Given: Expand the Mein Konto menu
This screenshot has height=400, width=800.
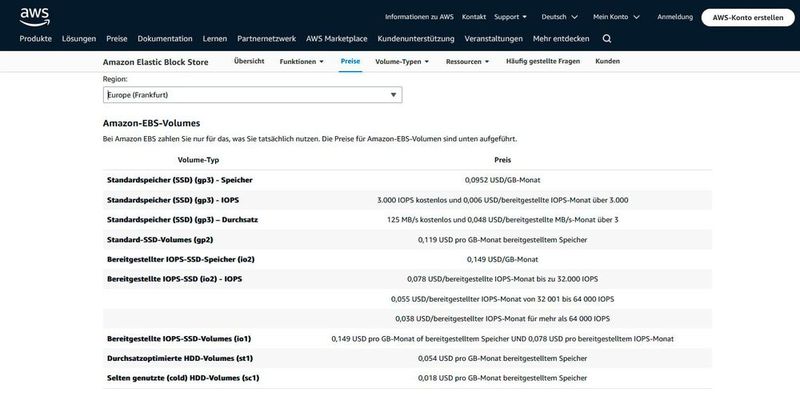Looking at the screenshot, I should click(x=616, y=17).
